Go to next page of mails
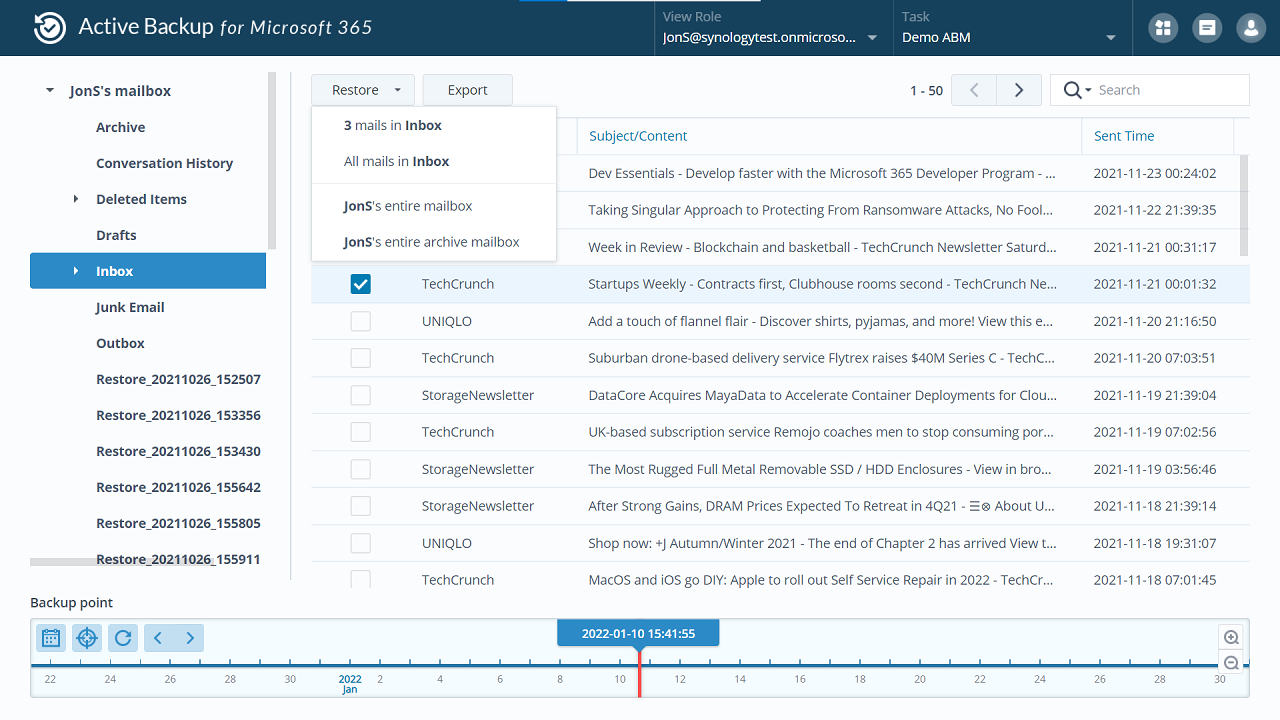The height and width of the screenshot is (720, 1280). pos(1019,90)
